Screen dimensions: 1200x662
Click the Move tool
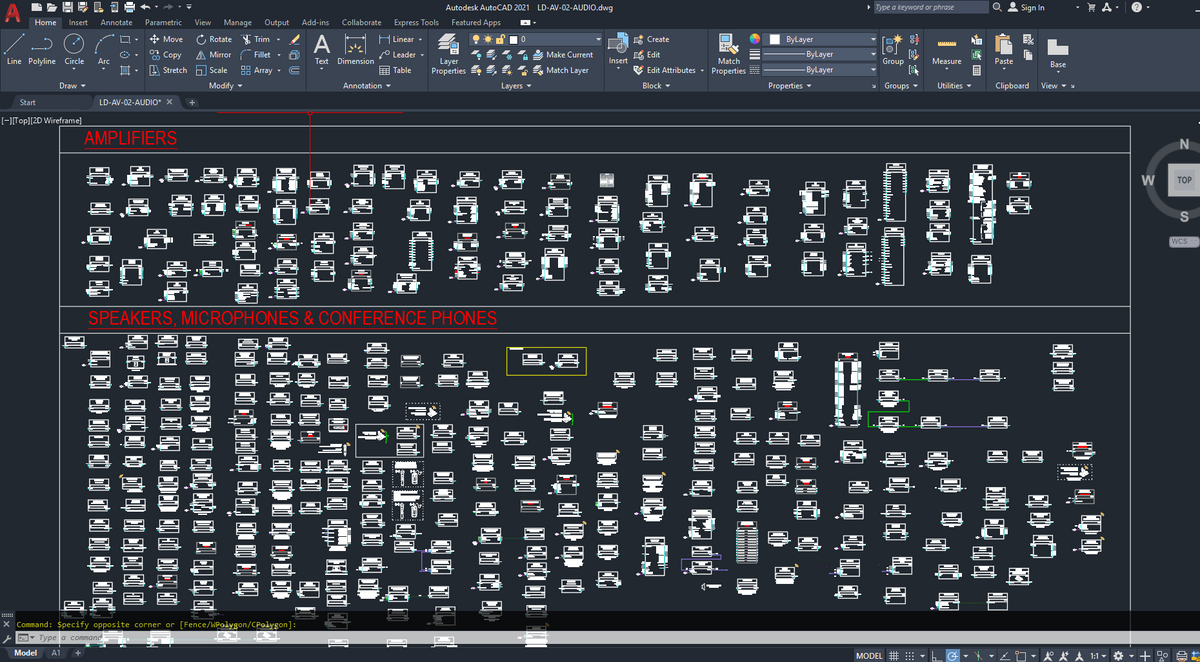pyautogui.click(x=166, y=39)
